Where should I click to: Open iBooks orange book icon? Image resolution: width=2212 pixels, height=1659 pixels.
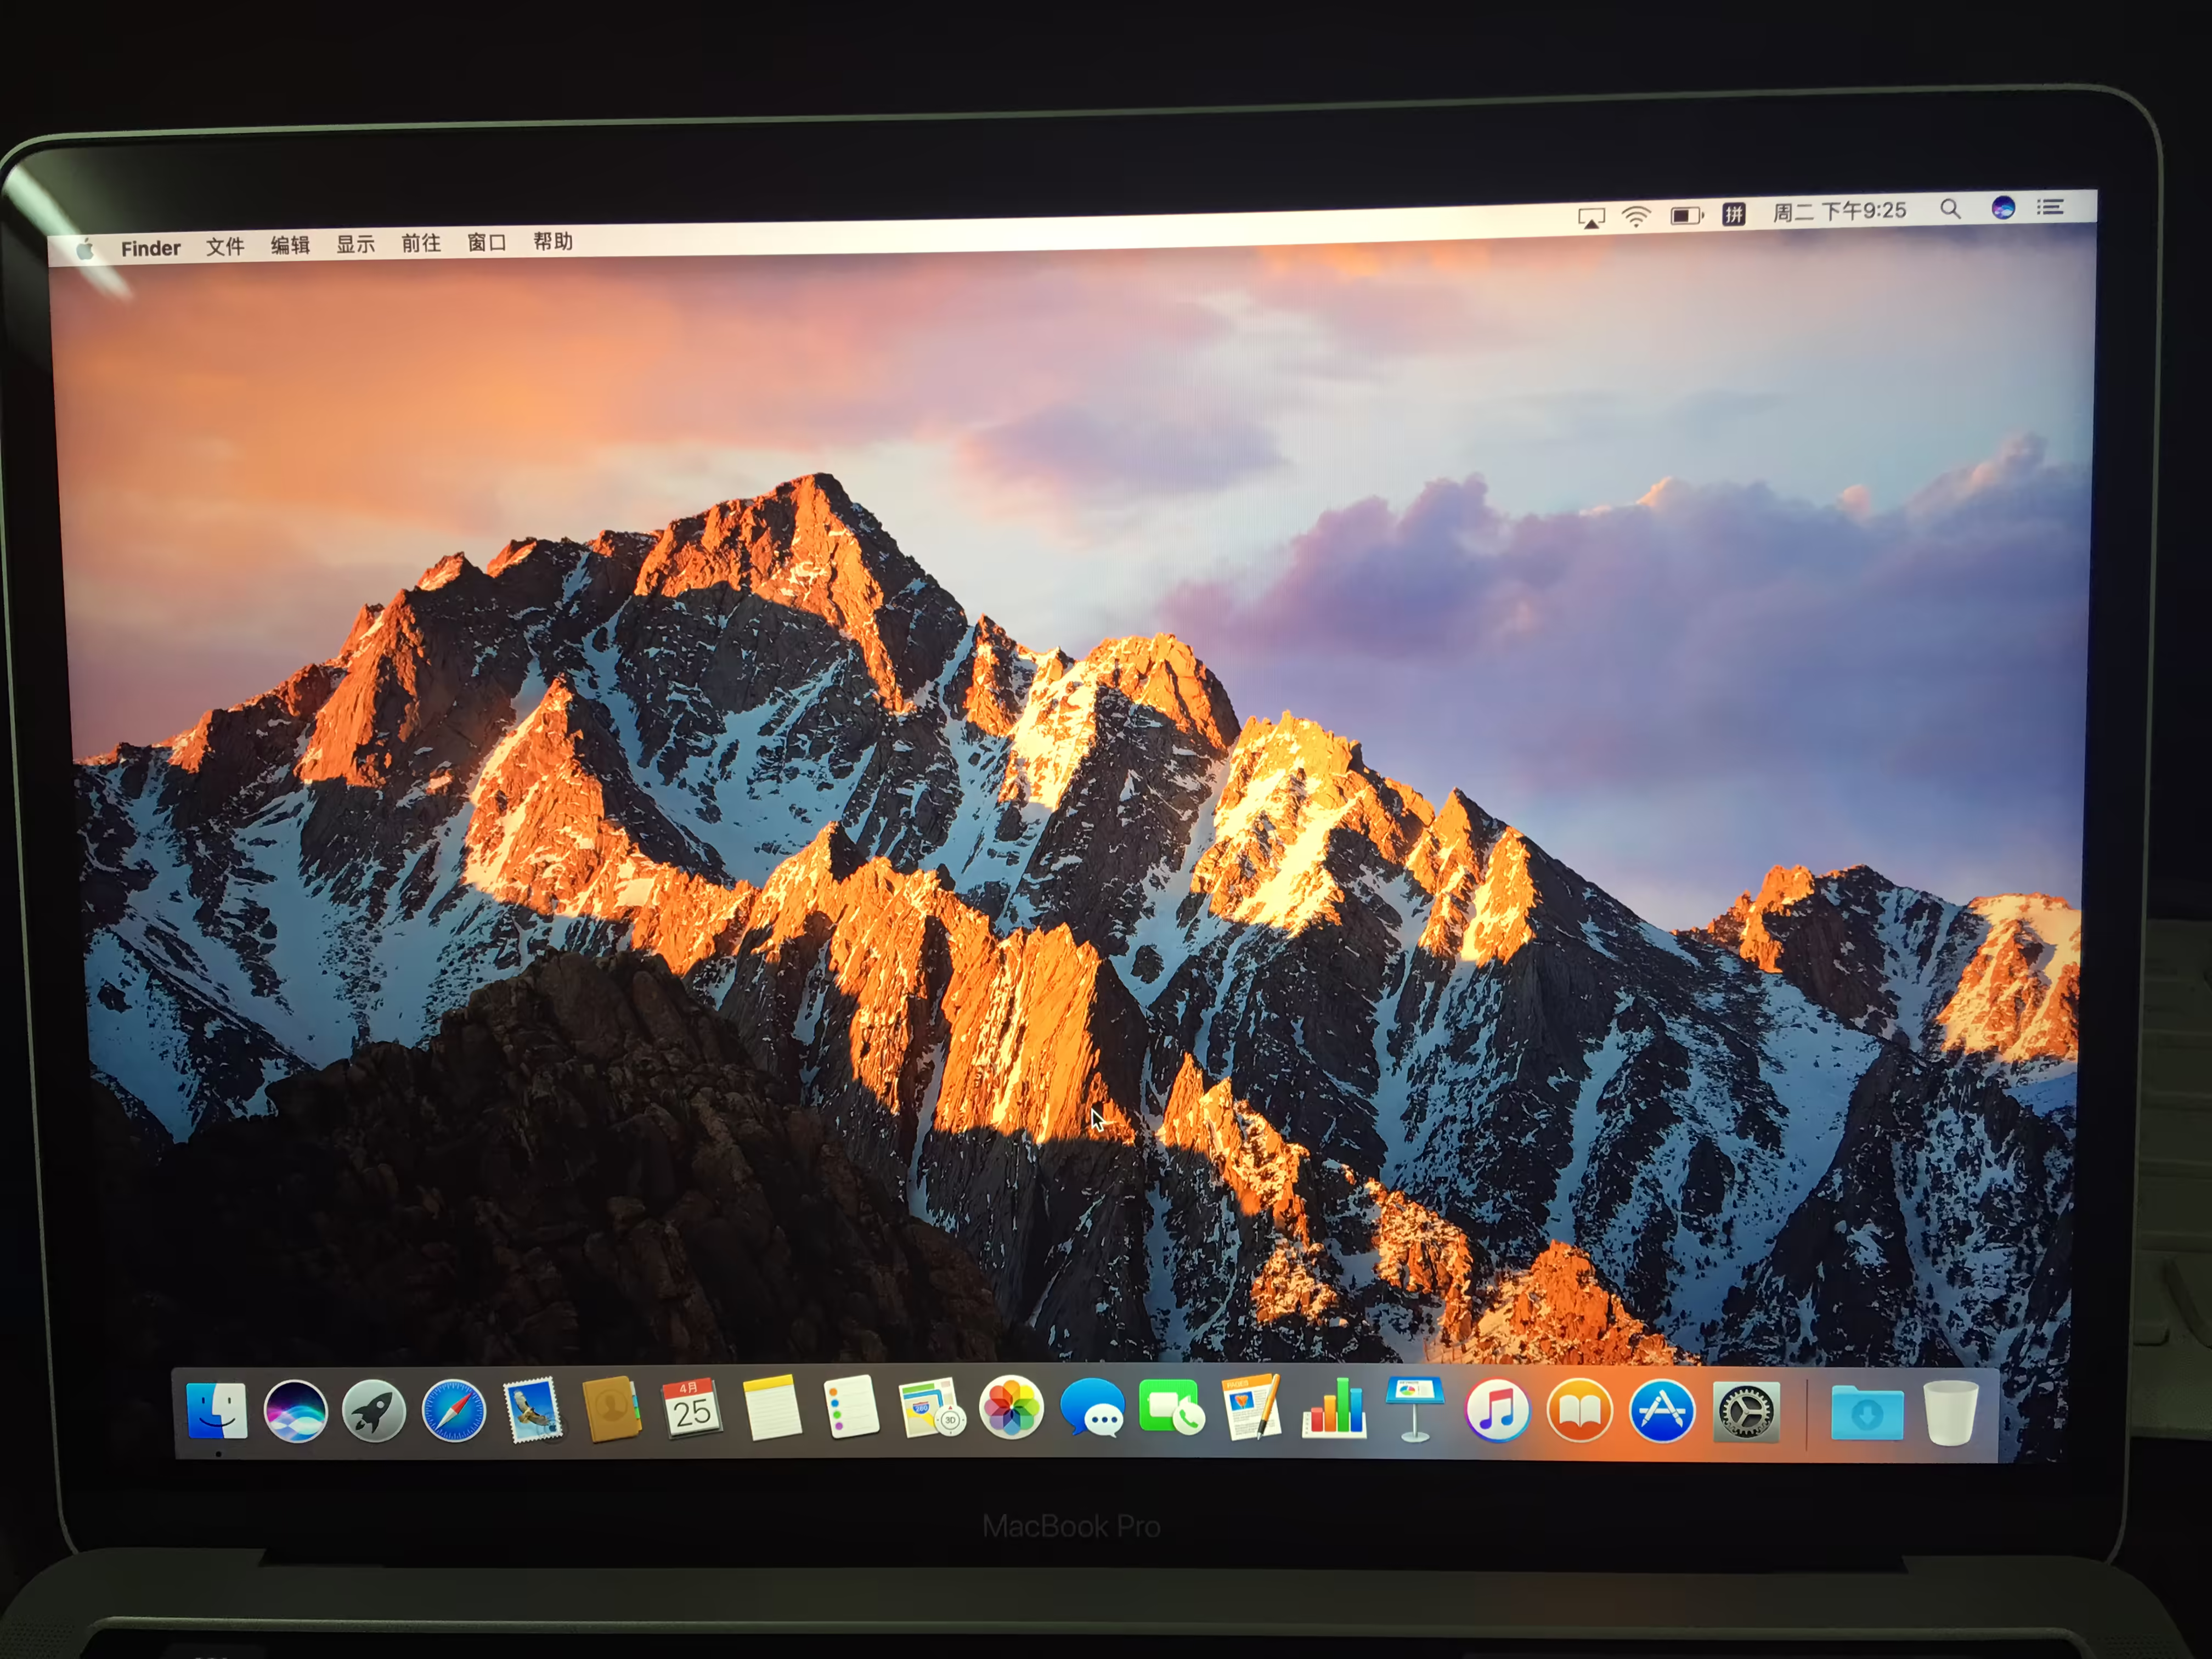[x=1579, y=1410]
